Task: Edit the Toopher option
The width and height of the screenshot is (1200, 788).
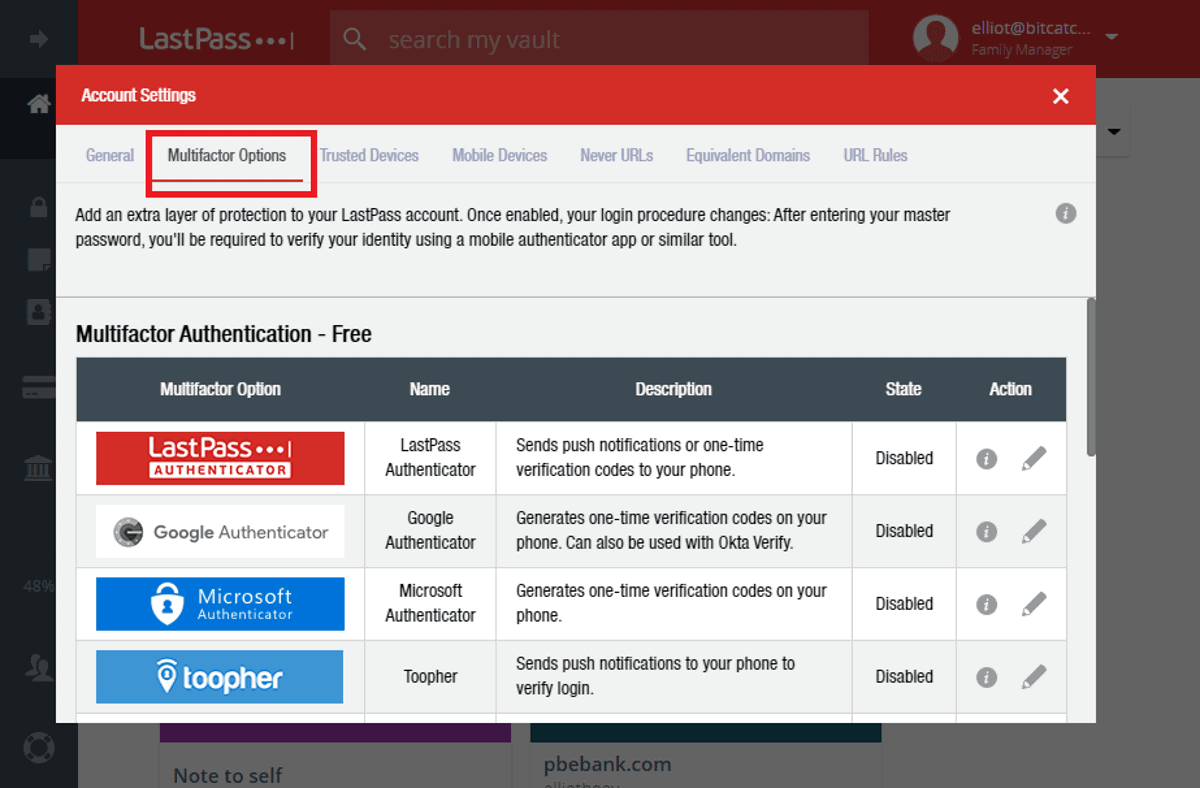Action: pos(1034,677)
